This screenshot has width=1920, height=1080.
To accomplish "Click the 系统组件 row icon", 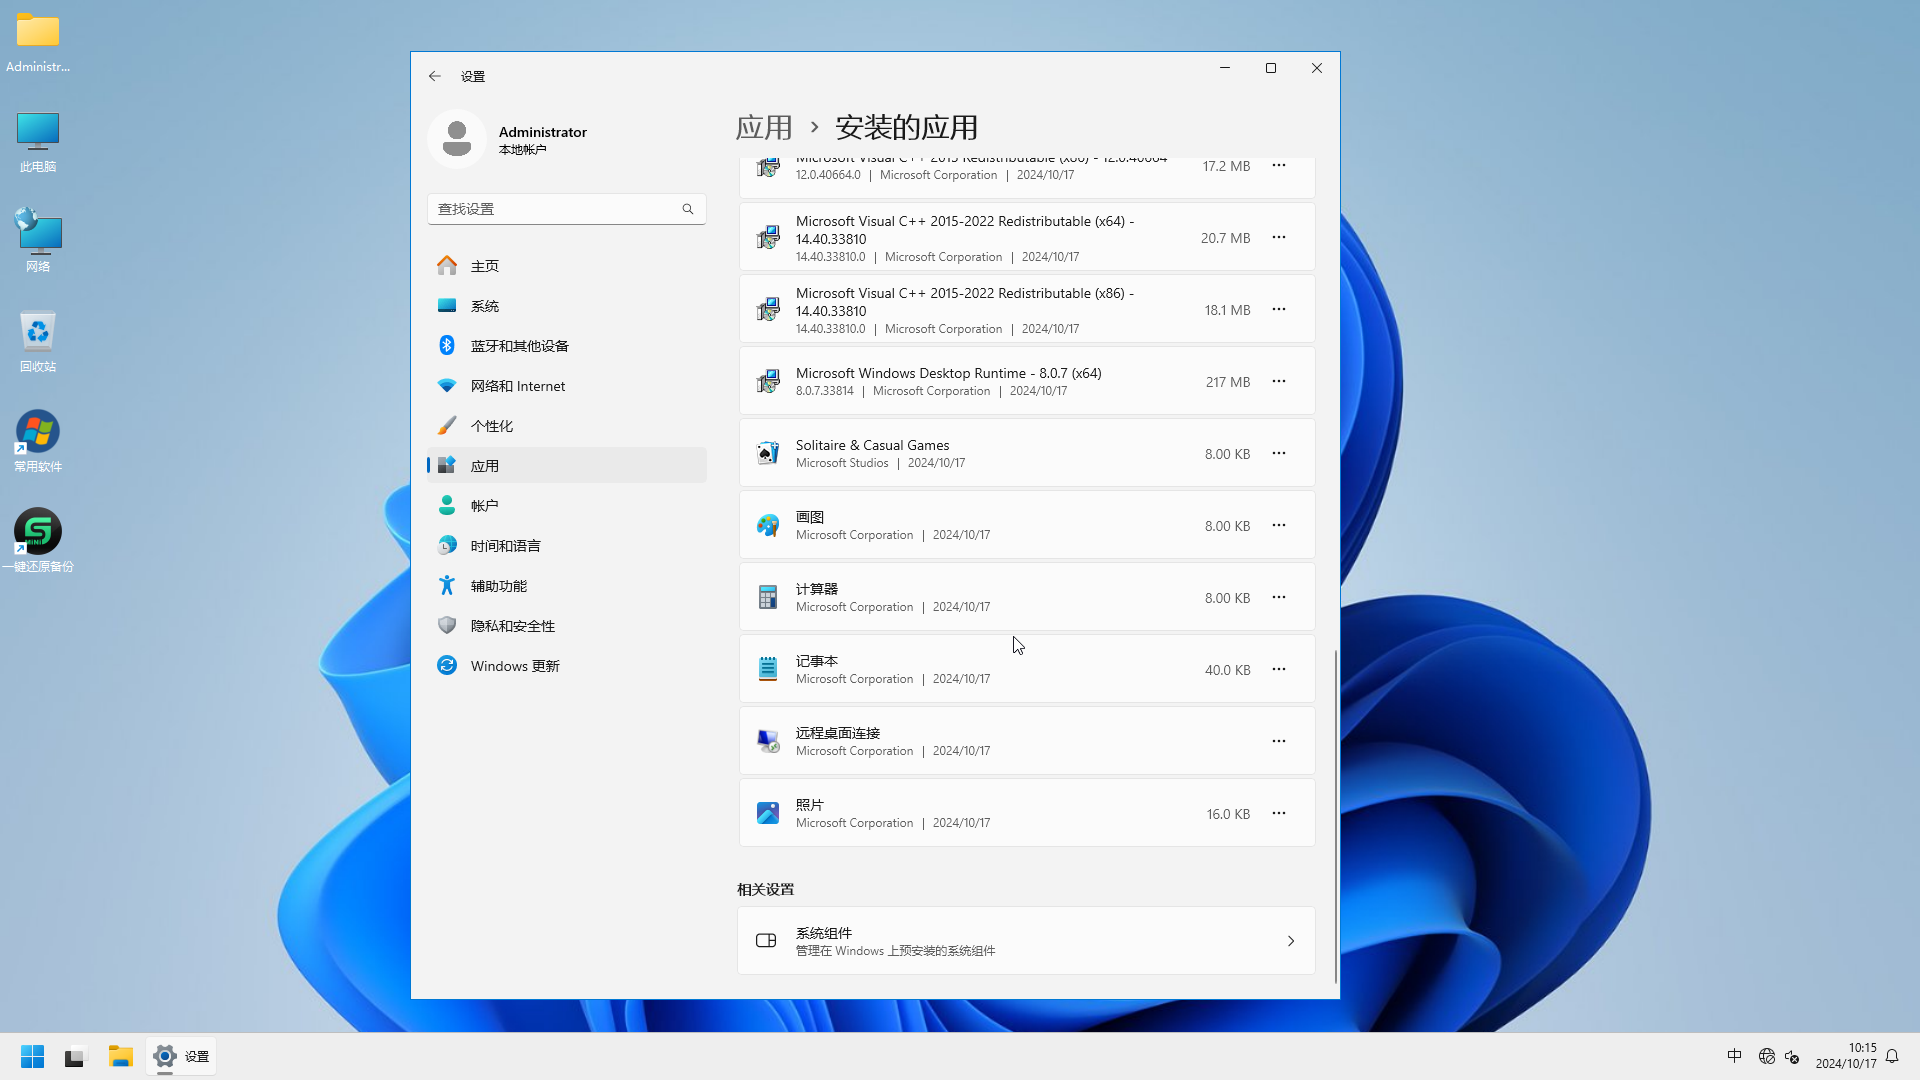I will [x=766, y=941].
